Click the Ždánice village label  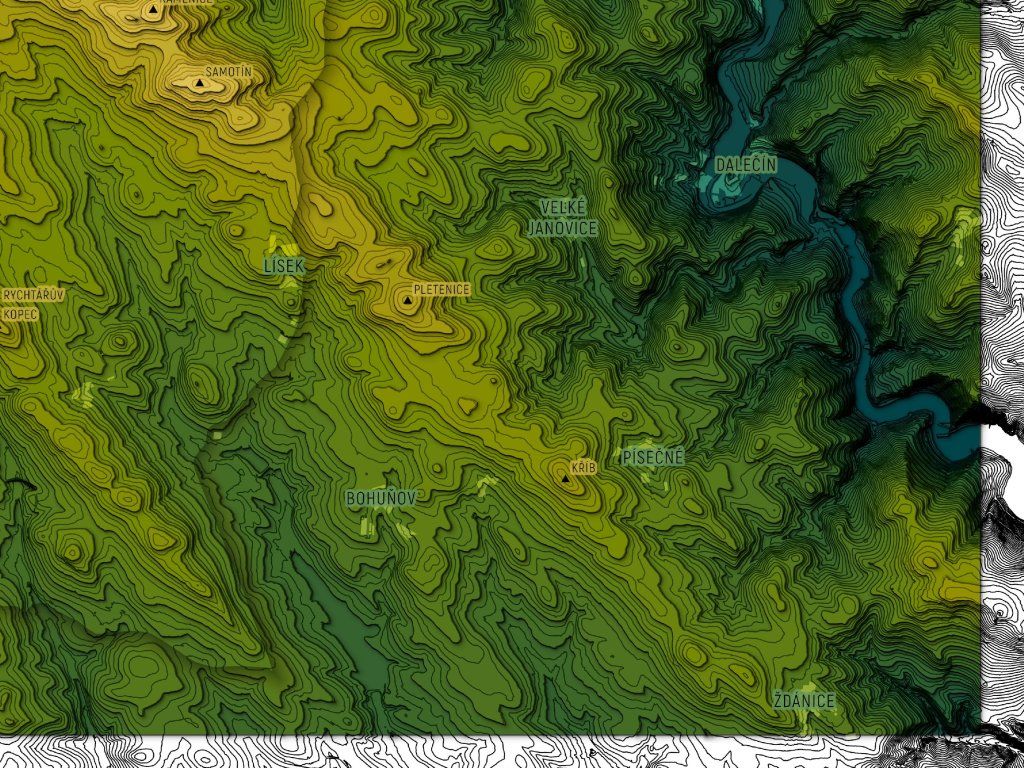(x=804, y=701)
